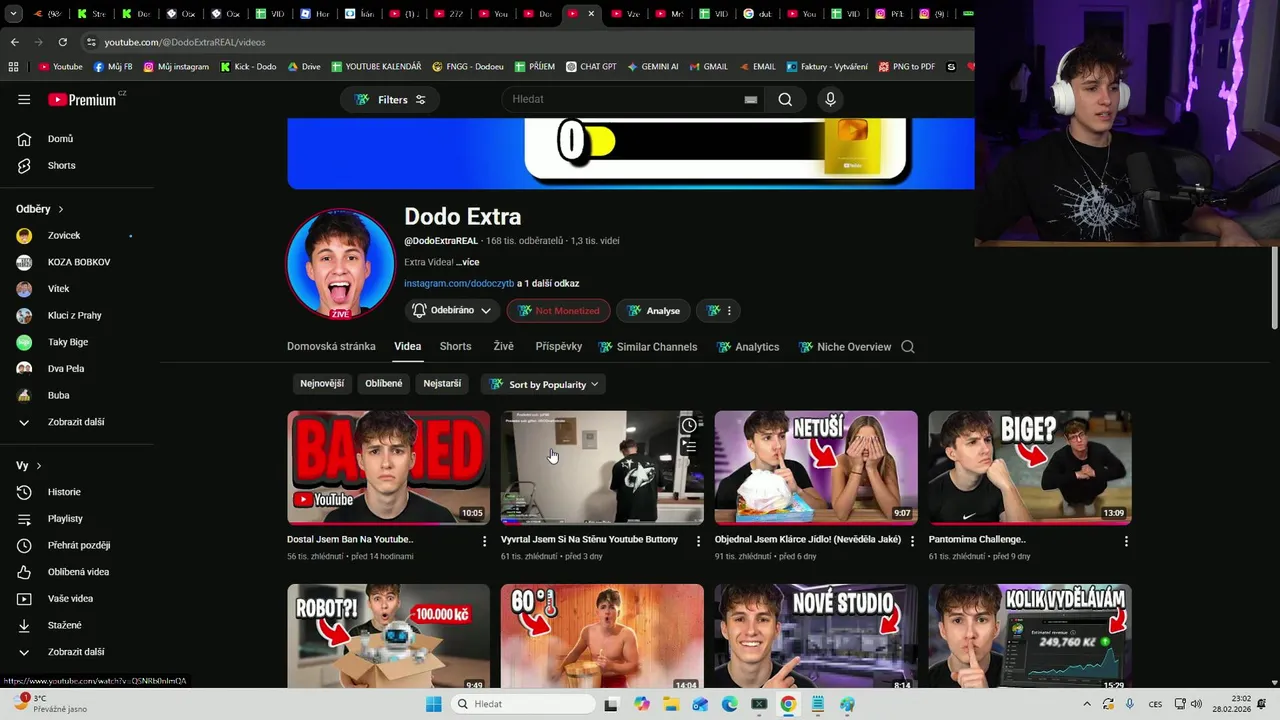Add Vyvrtal Jsem video to queue
The image size is (1280, 720).
coord(689,447)
